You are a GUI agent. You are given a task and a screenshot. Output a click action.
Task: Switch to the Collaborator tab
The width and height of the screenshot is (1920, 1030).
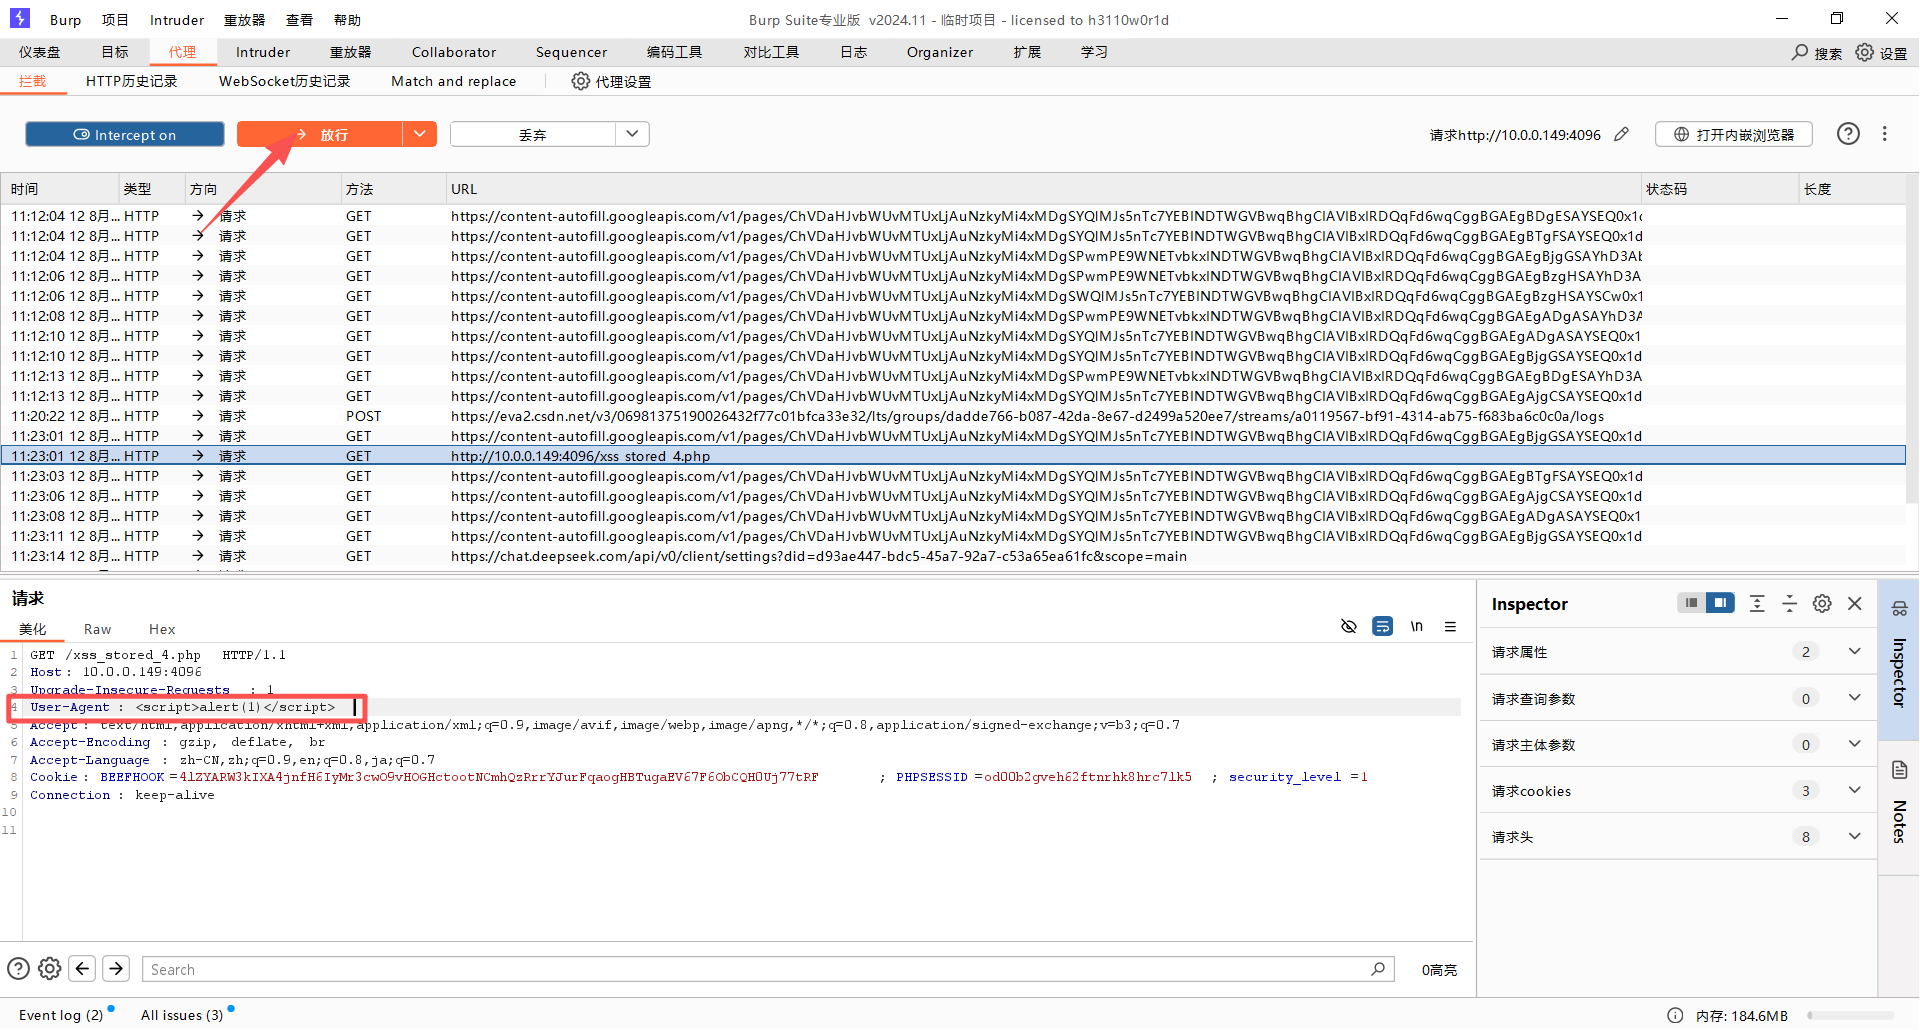[454, 52]
